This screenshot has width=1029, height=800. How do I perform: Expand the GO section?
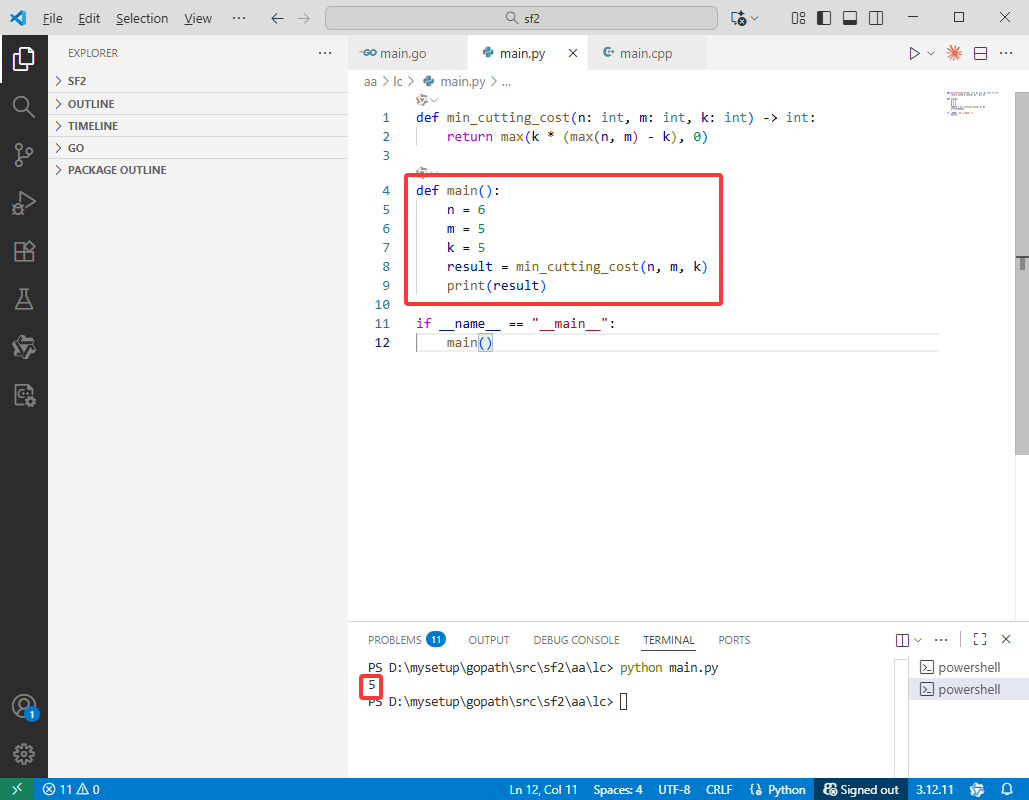tap(198, 148)
